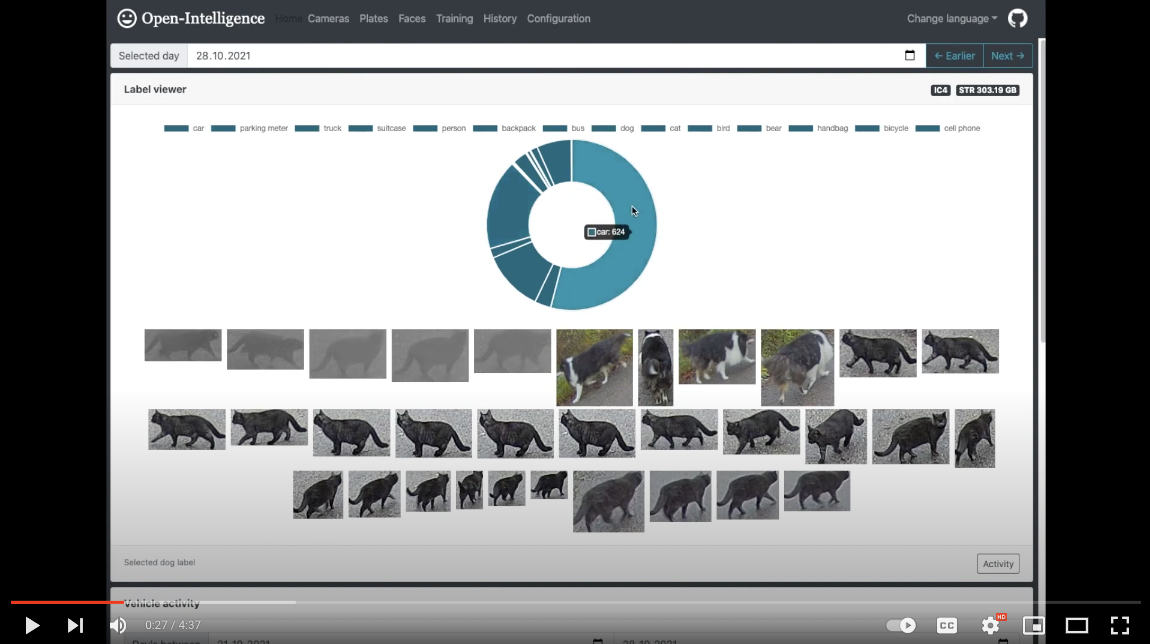The image size is (1150, 644).
Task: Open narrow upright black-and-white animal thumbnail
Action: pos(656,367)
